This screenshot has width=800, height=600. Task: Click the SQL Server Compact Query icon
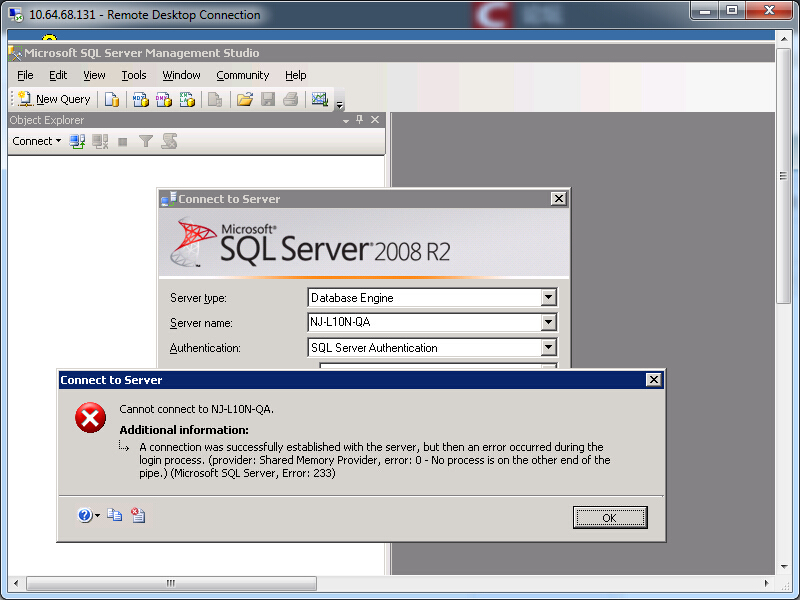click(215, 99)
